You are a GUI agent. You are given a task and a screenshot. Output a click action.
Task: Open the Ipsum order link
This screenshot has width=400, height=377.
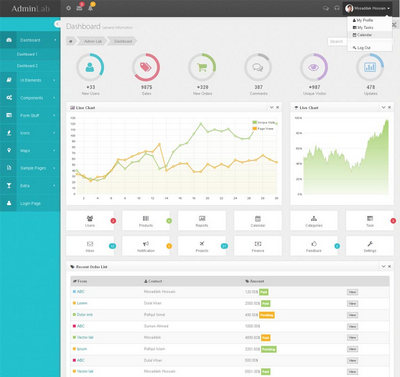(x=82, y=349)
